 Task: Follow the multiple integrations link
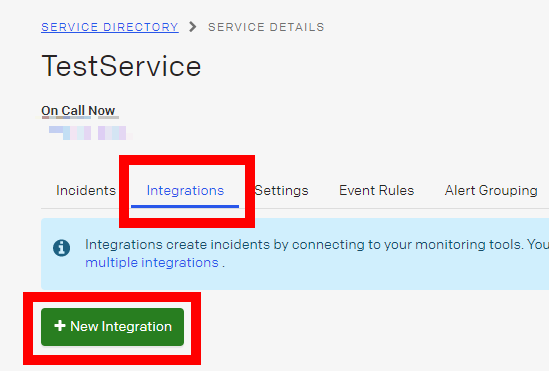pyautogui.click(x=152, y=262)
